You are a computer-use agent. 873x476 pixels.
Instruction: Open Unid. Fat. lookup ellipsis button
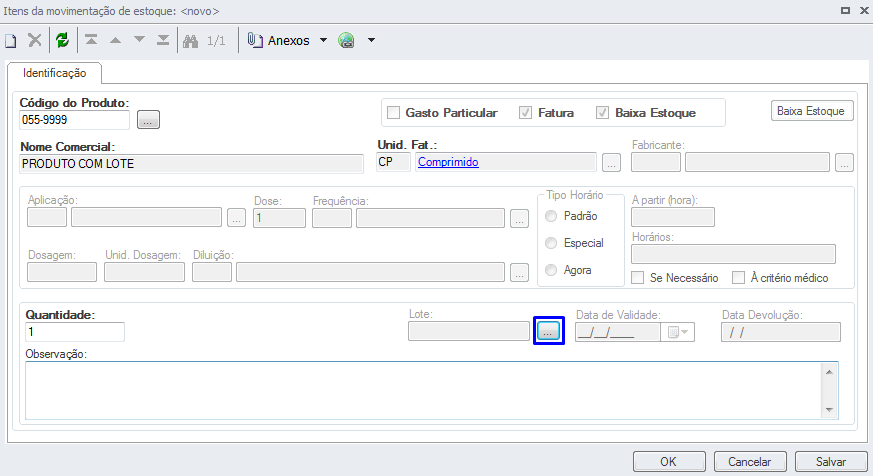click(611, 163)
